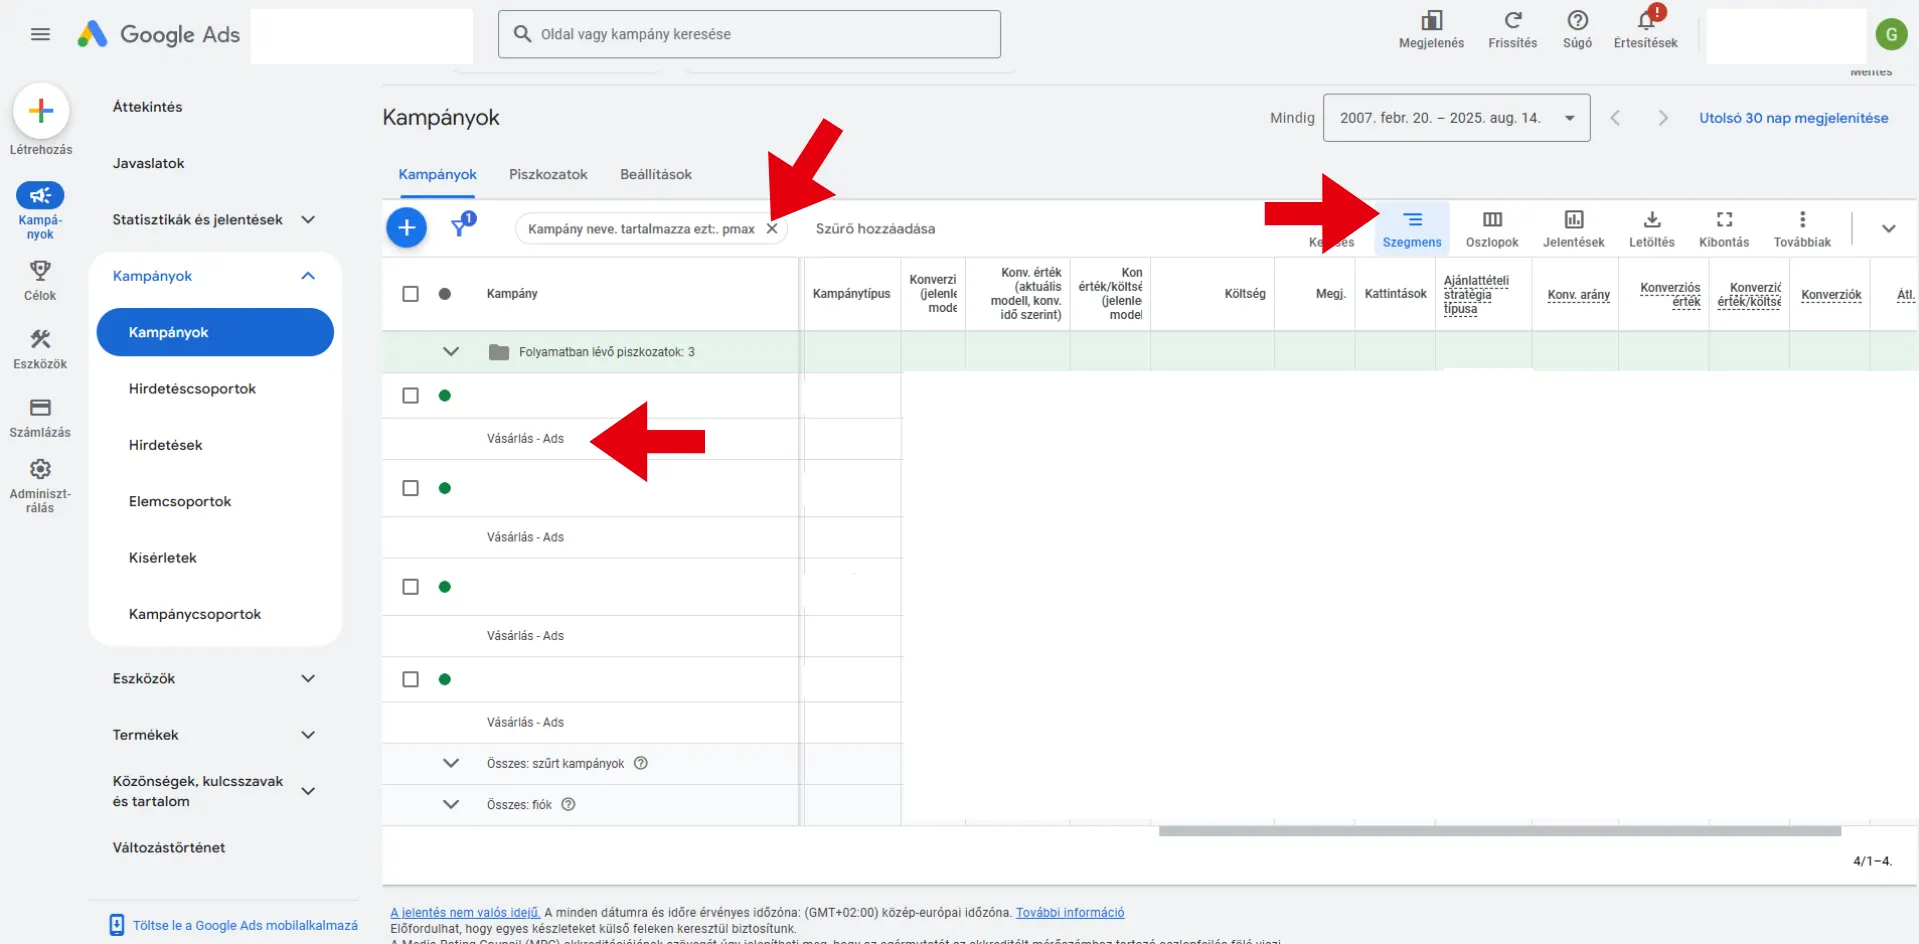1919x944 pixels.
Task: Click the Kibontás expand icon
Action: click(1723, 221)
